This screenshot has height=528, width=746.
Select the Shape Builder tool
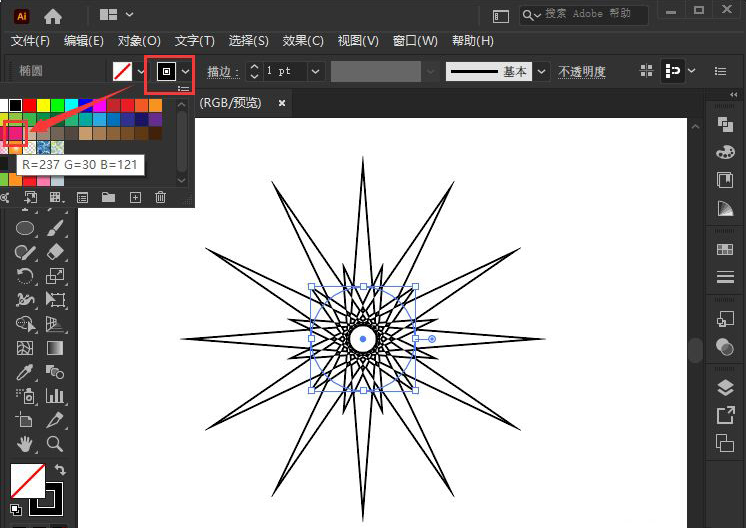coord(25,324)
